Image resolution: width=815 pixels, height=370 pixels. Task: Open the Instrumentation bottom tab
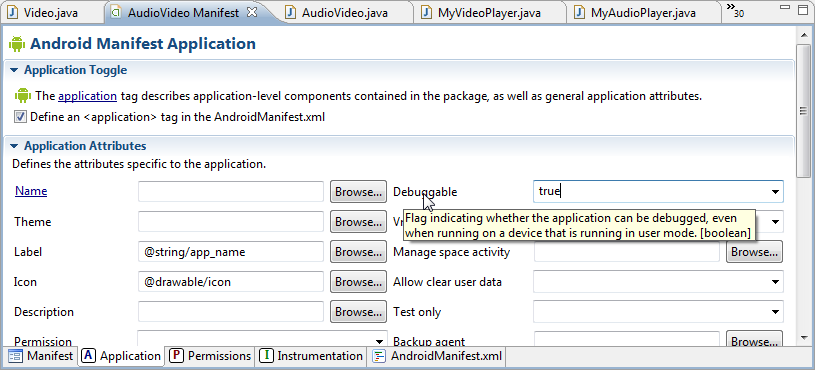(x=311, y=356)
